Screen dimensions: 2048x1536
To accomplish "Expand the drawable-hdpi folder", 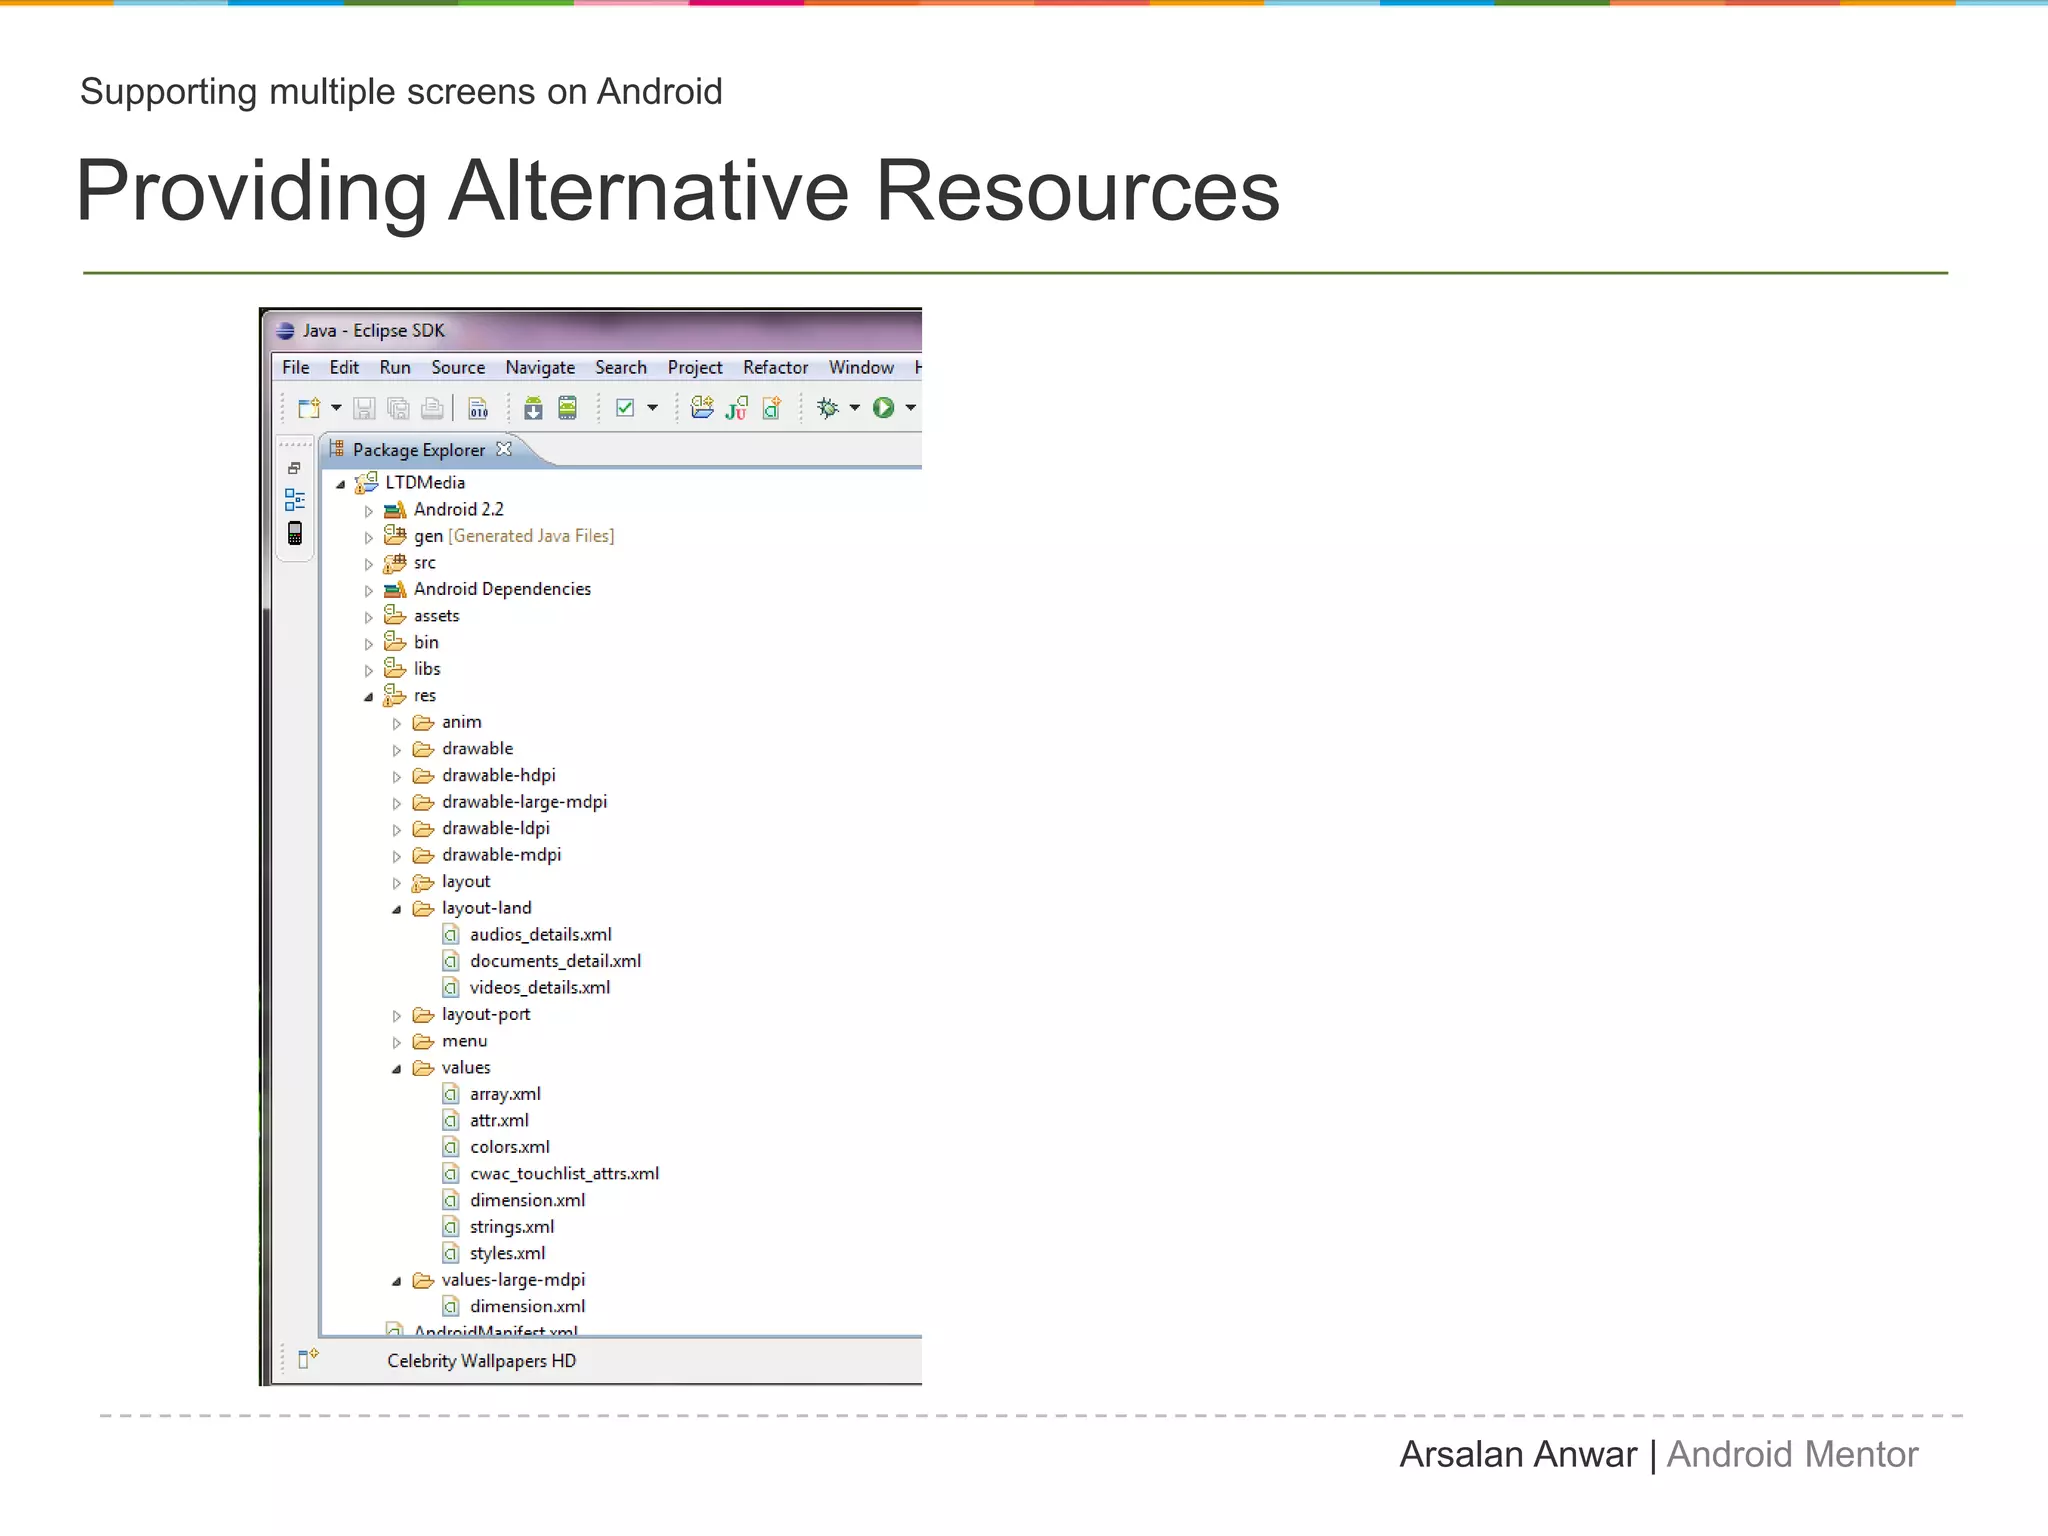I will (396, 777).
